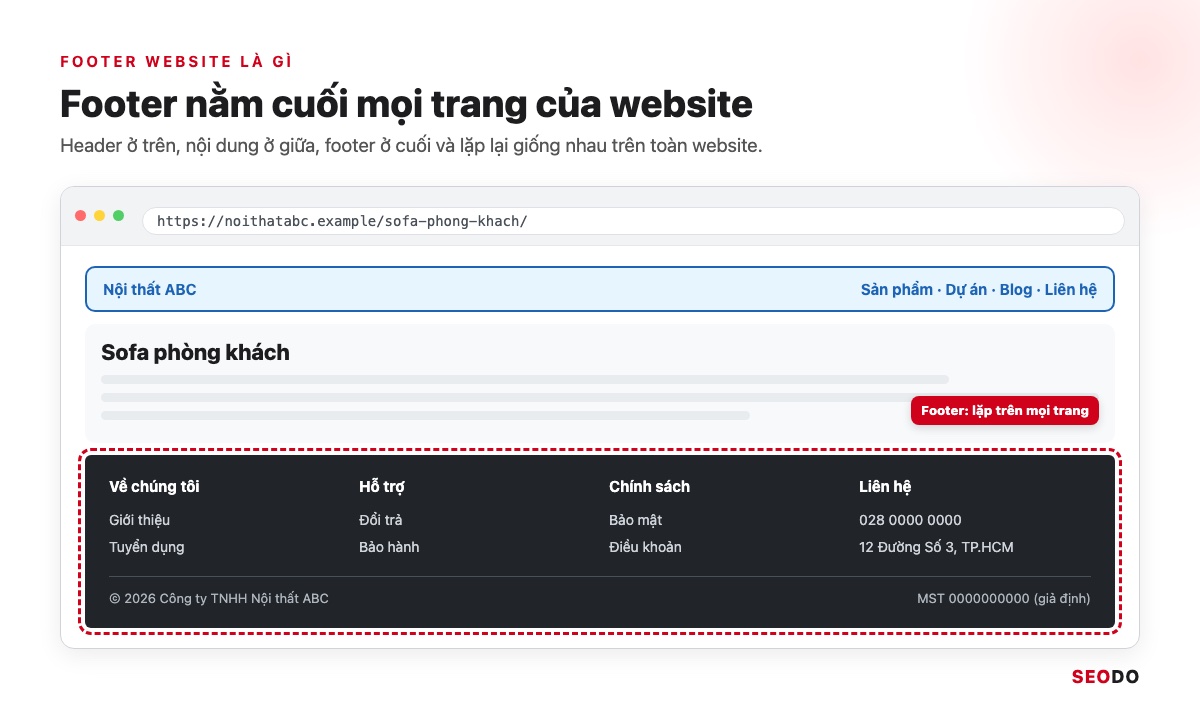The height and width of the screenshot is (709, 1200).
Task: Click the FOOTER WEBSITE LÀ GÌ red label
Action: point(176,61)
